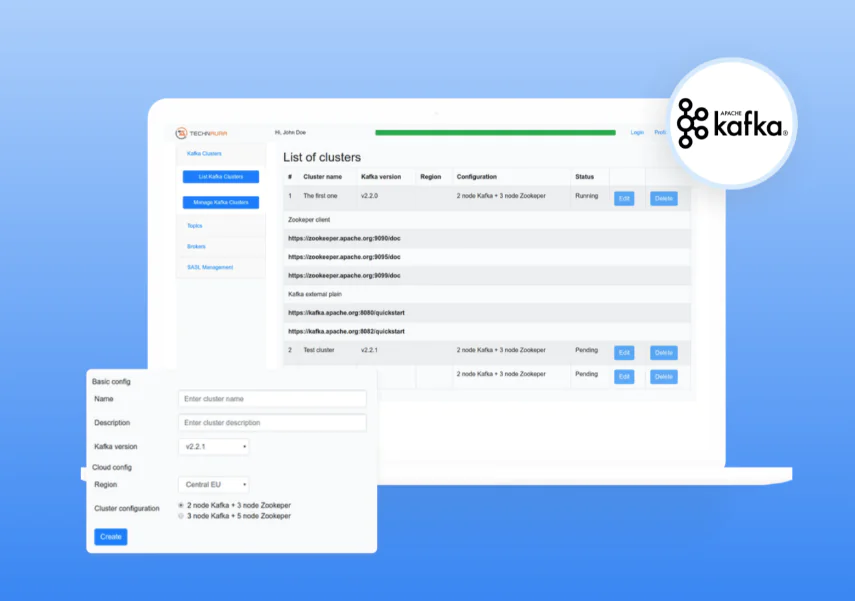Open the kafka.apache.org:8080/quickstart link
Image resolution: width=855 pixels, height=601 pixels.
pyautogui.click(x=346, y=313)
